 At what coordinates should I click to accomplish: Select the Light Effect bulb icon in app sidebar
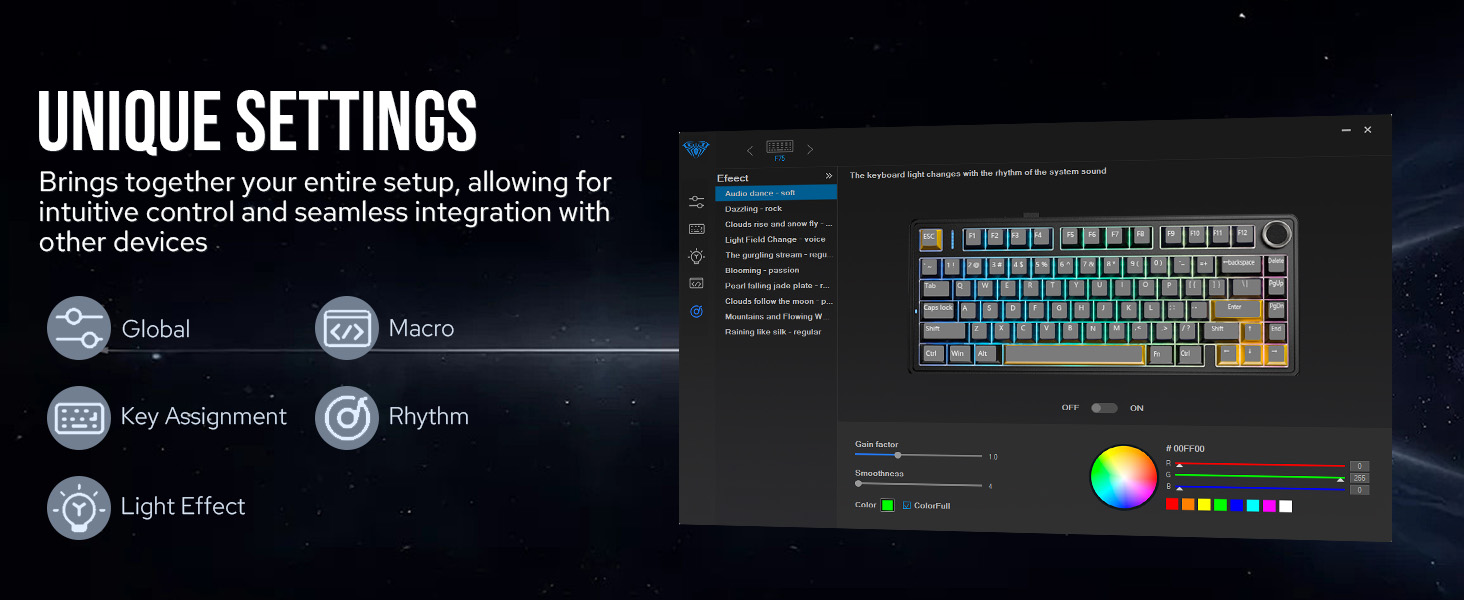click(697, 256)
